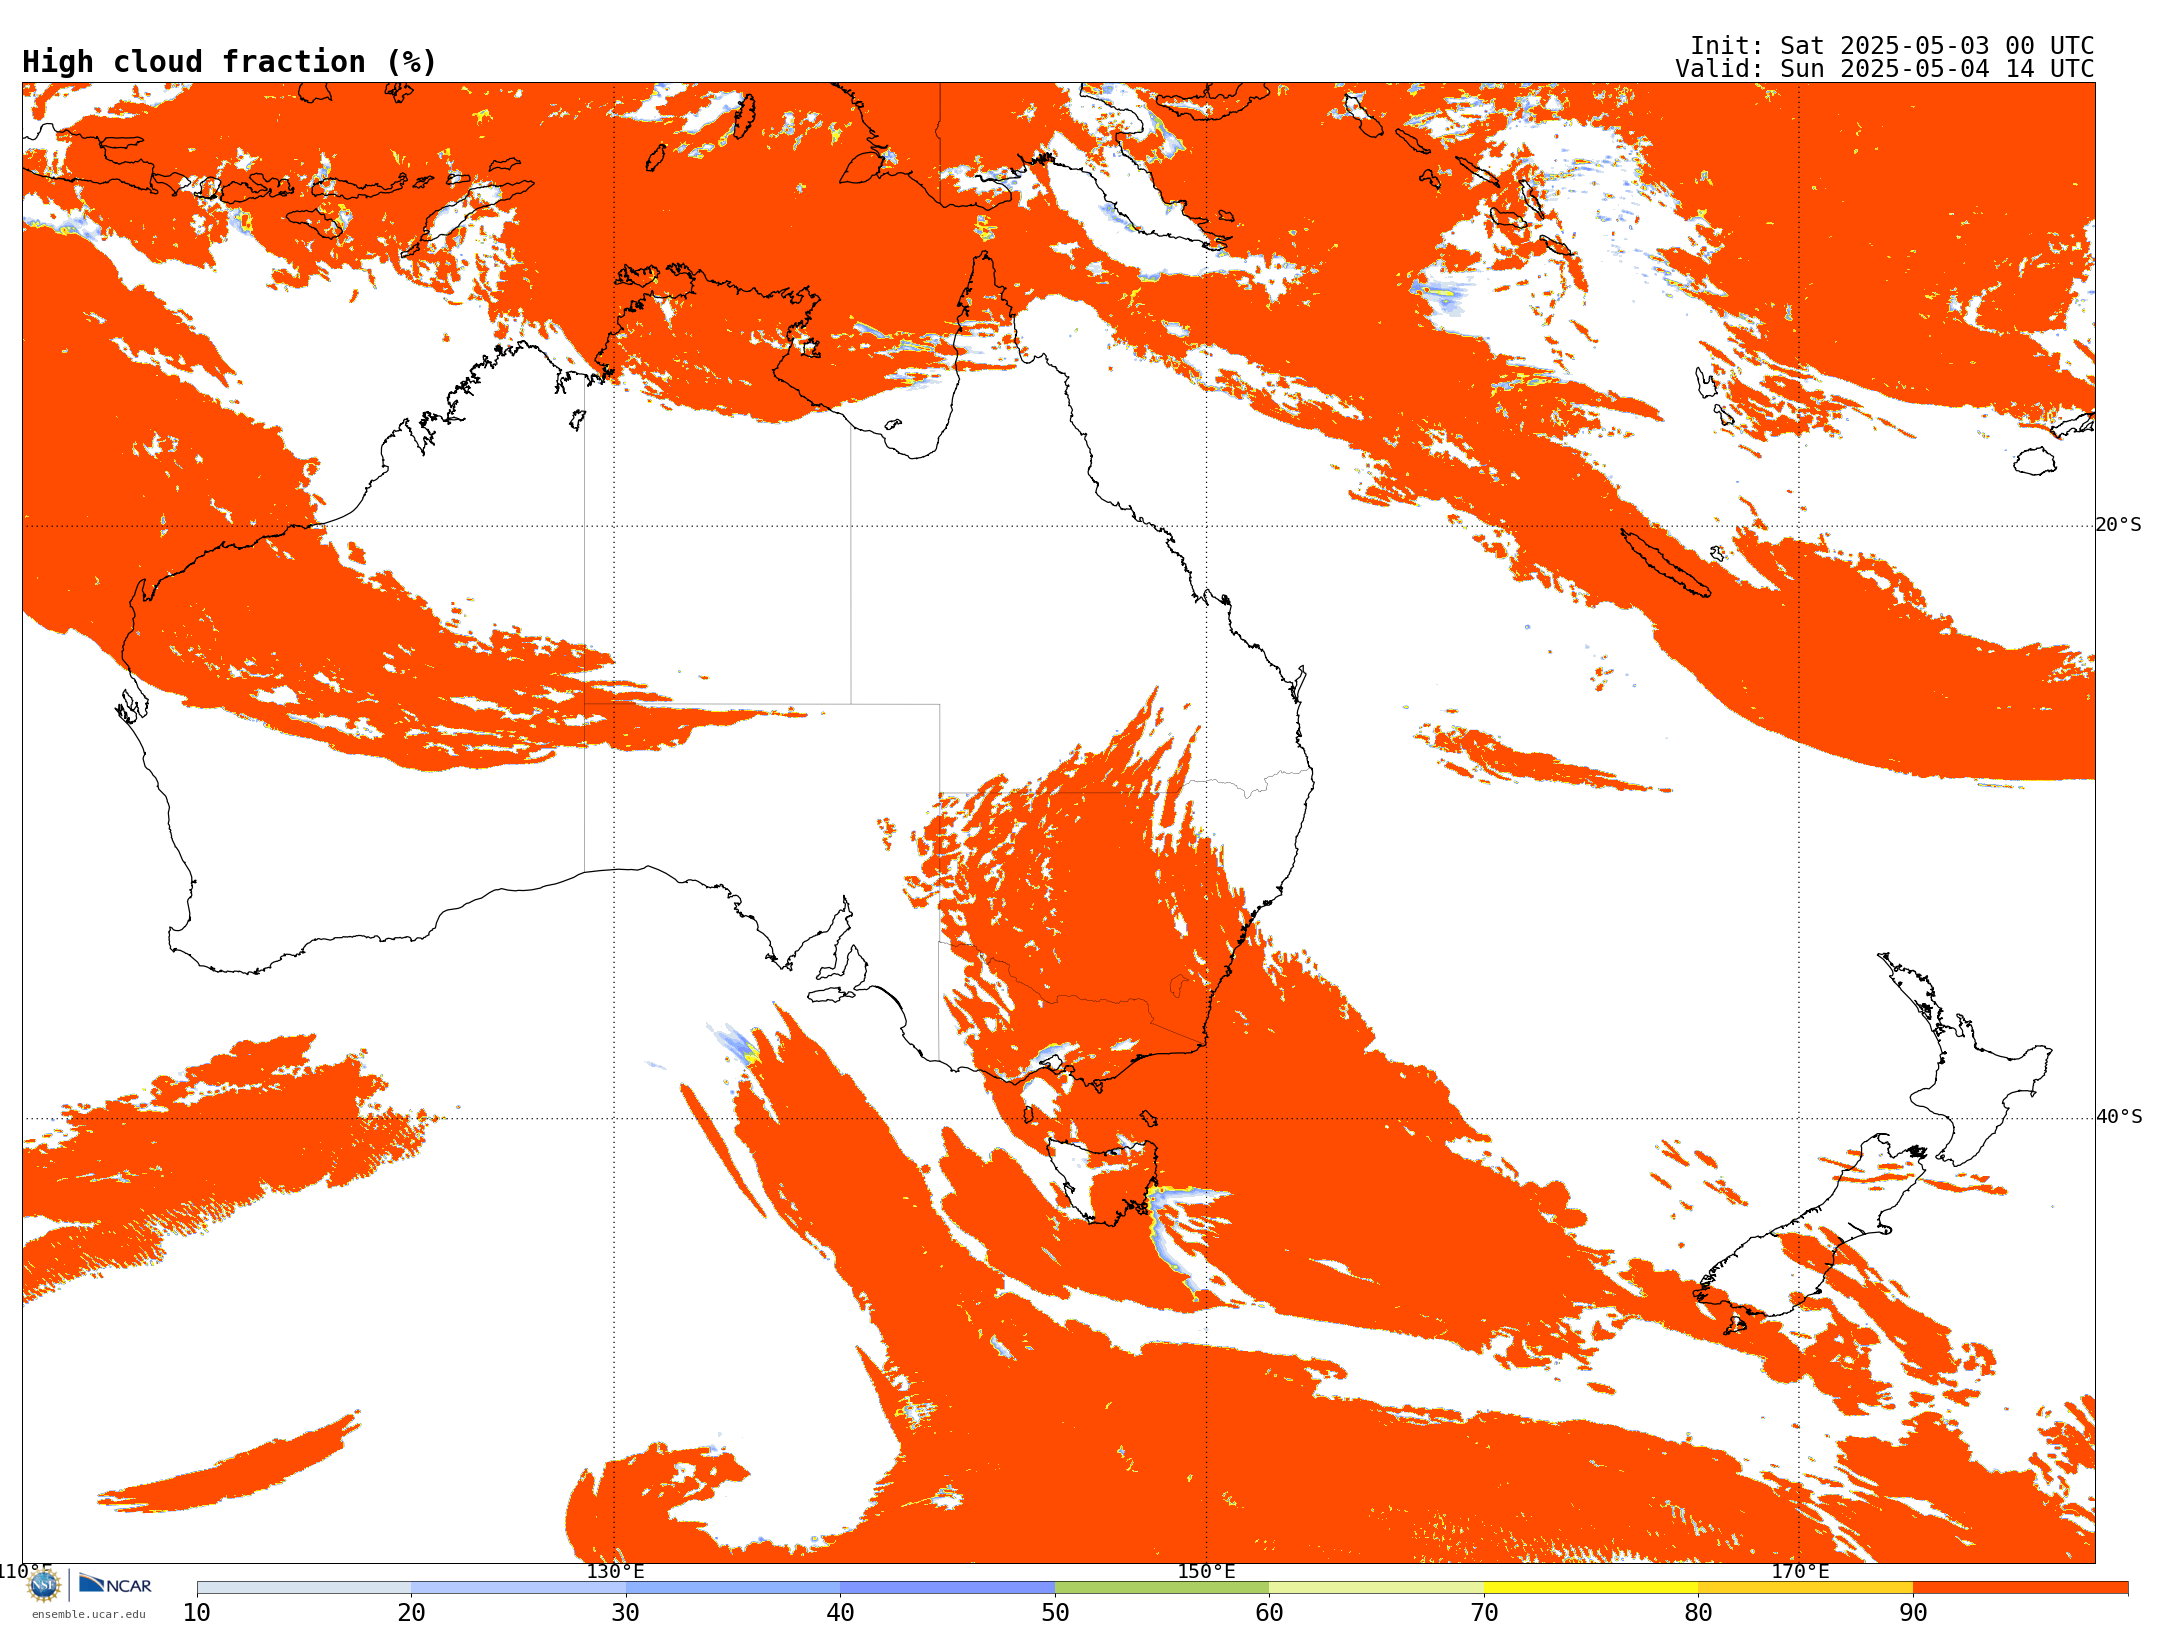Image resolution: width=2160 pixels, height=1626 pixels.
Task: Click the 40°S latitude label
Action: pyautogui.click(x=2119, y=1117)
